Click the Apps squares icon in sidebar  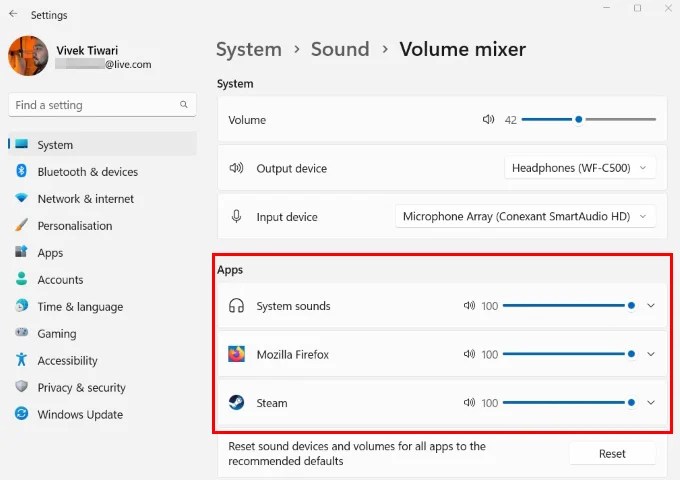point(21,251)
